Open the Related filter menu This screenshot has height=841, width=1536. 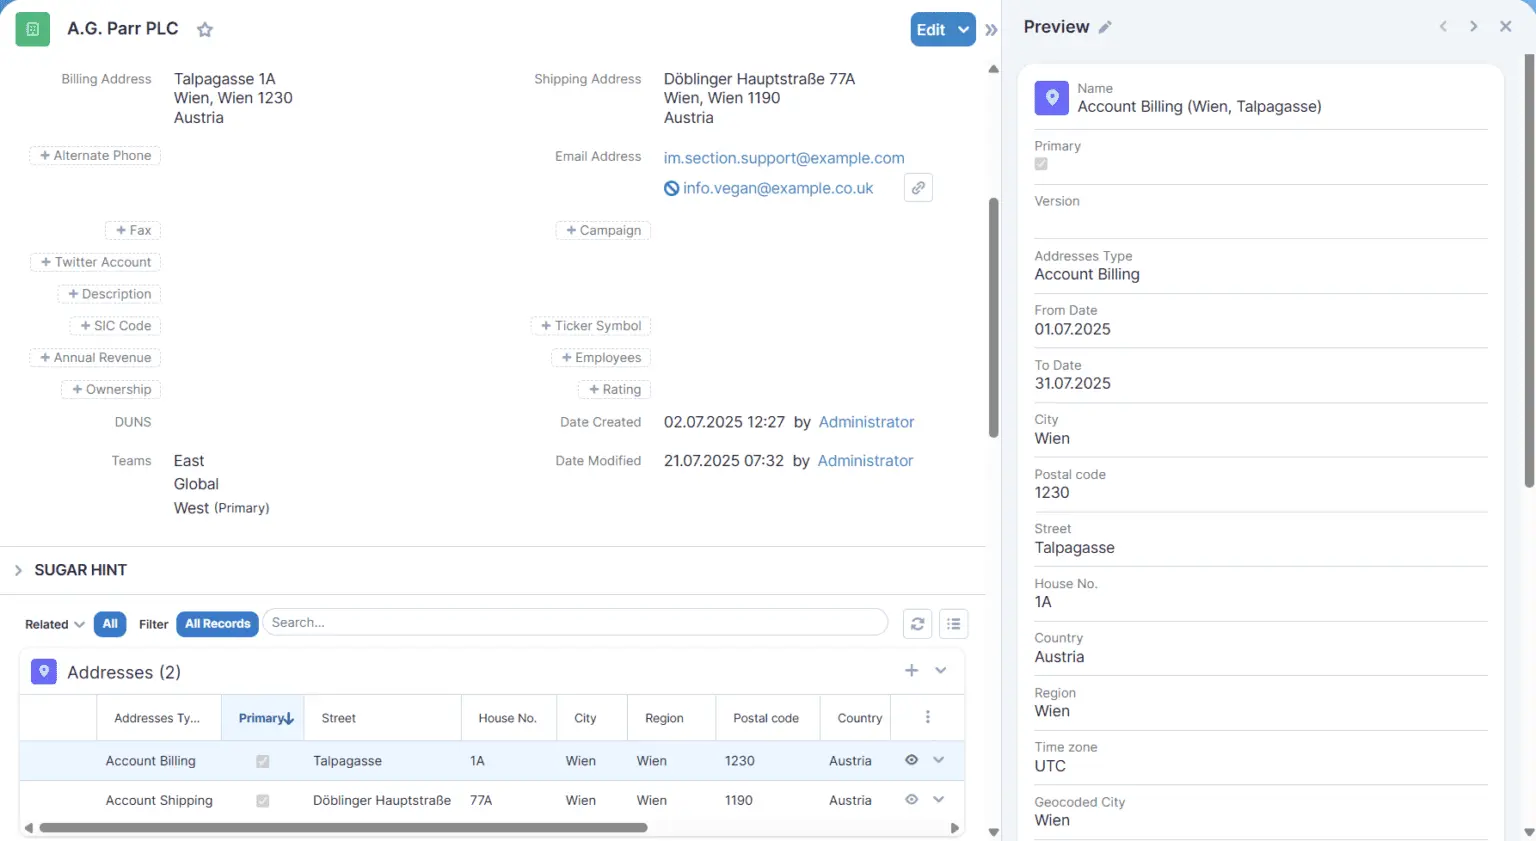pyautogui.click(x=52, y=623)
